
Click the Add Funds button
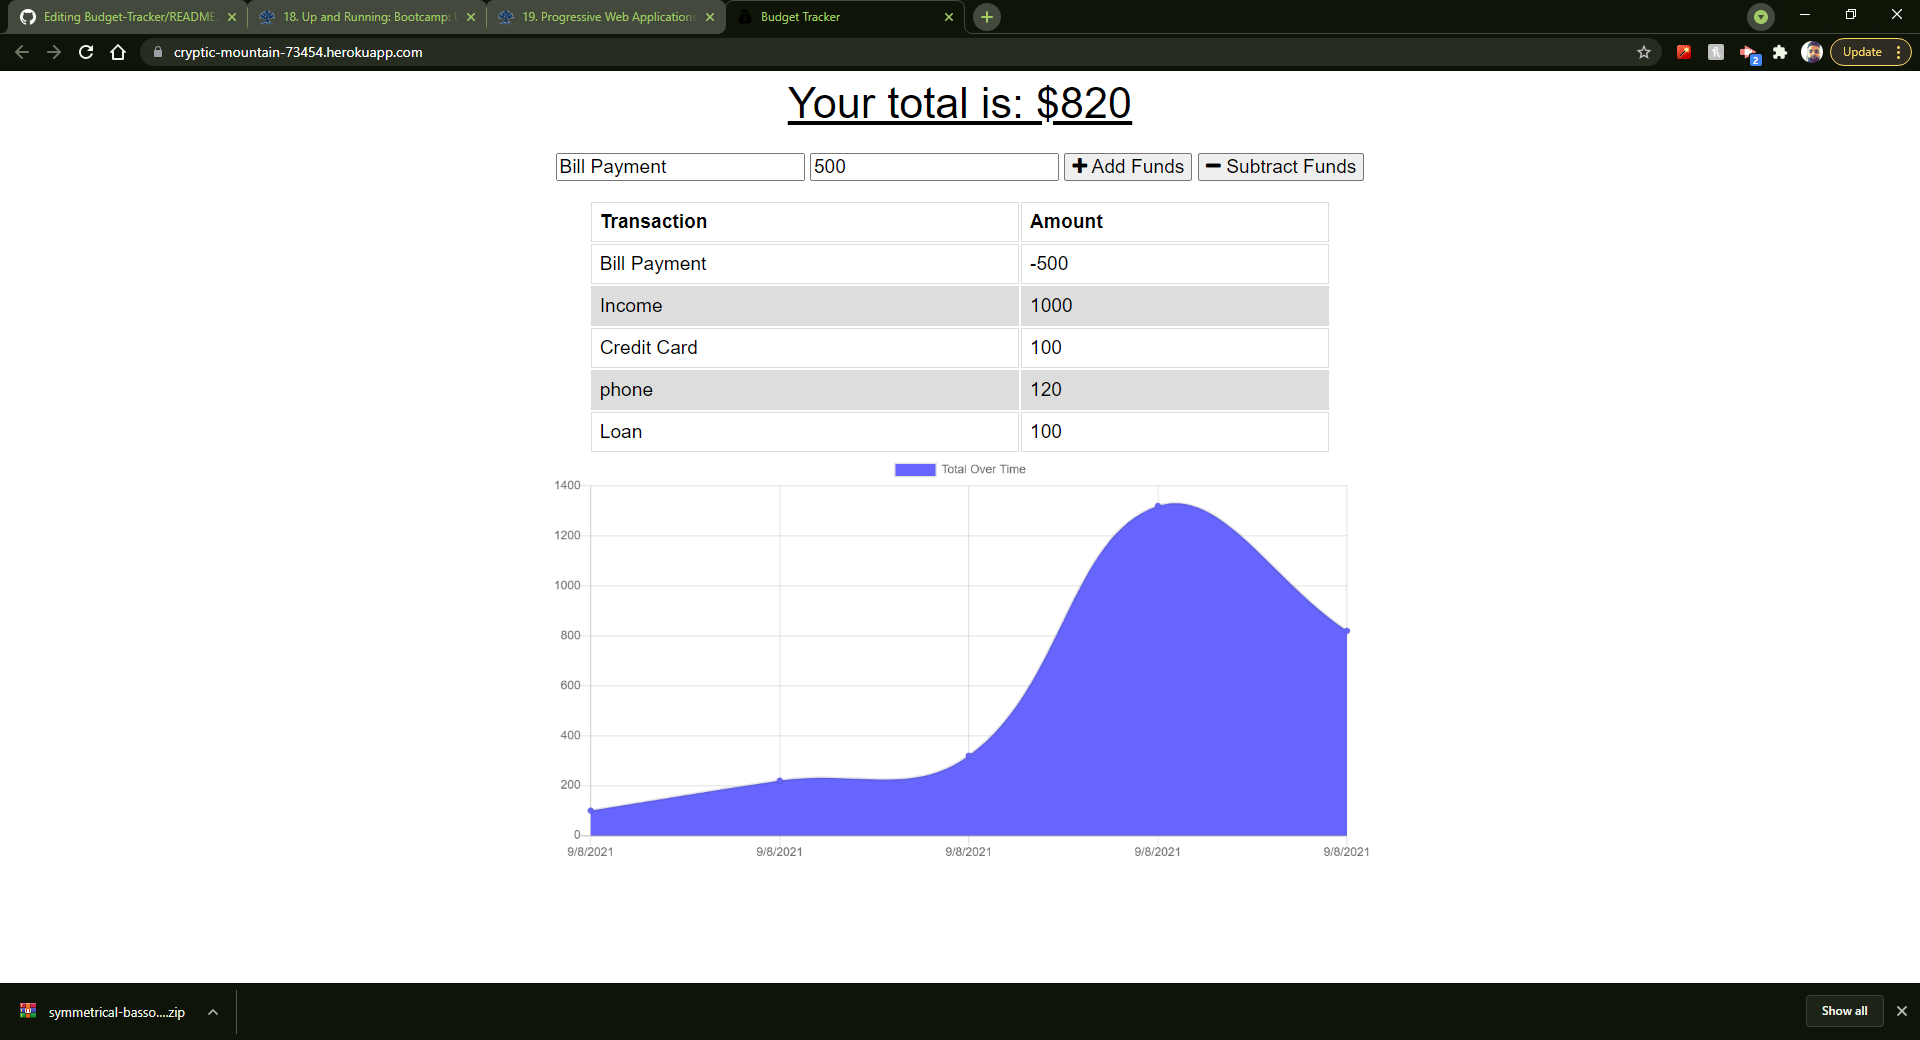pos(1126,166)
